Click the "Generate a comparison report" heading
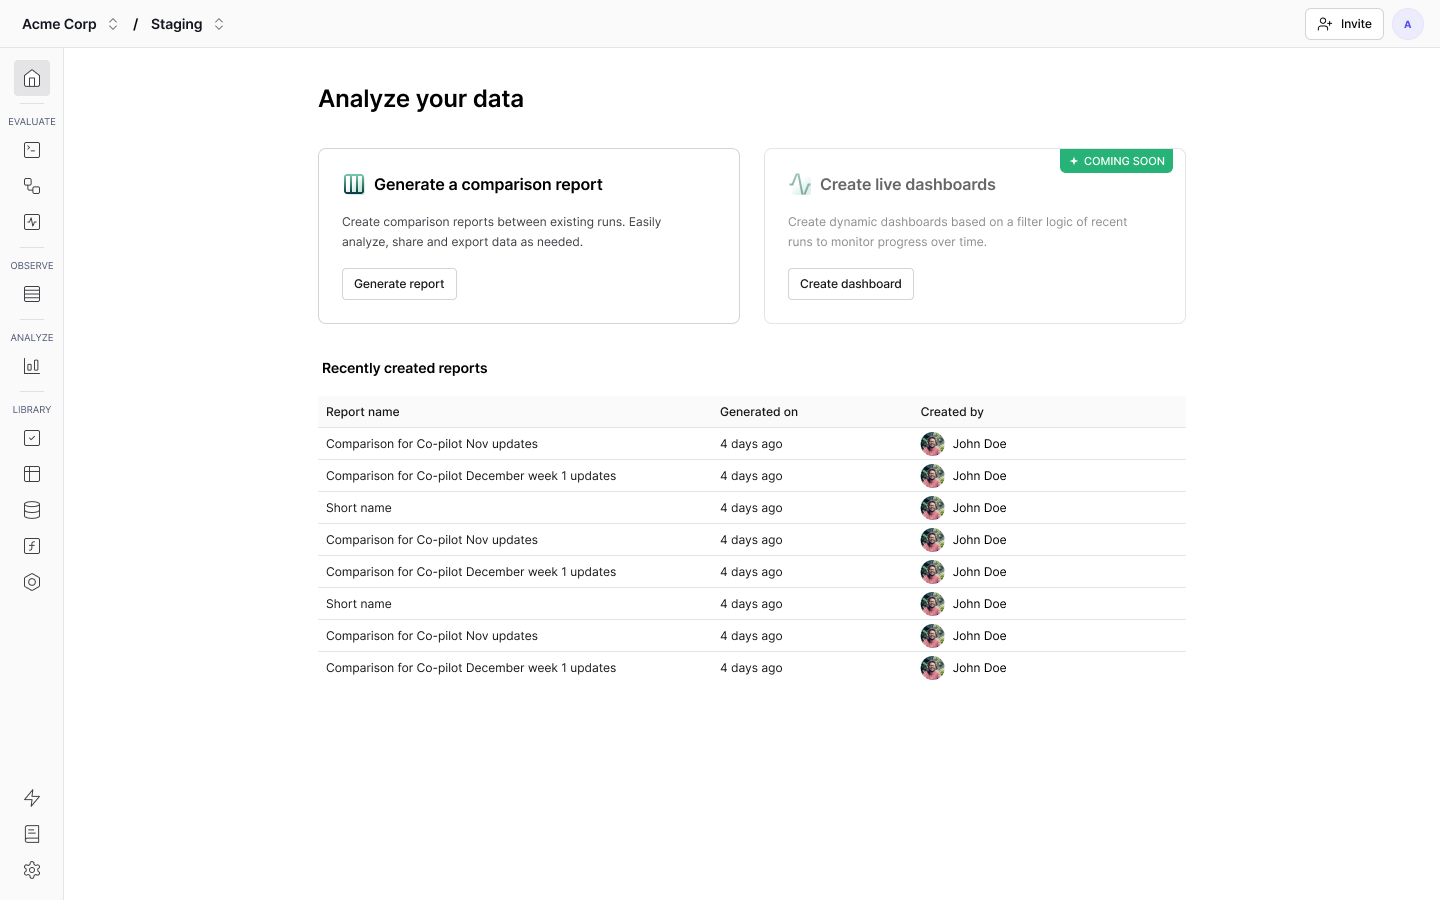1440x900 pixels. click(488, 184)
